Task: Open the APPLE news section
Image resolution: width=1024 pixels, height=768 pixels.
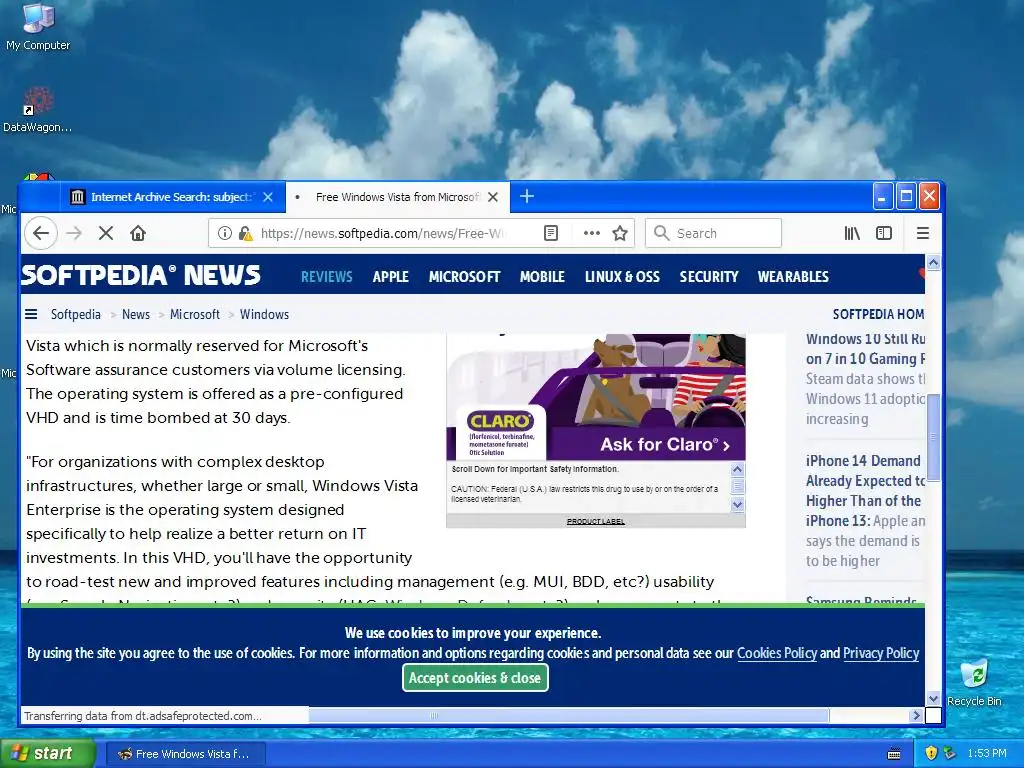Action: click(391, 277)
